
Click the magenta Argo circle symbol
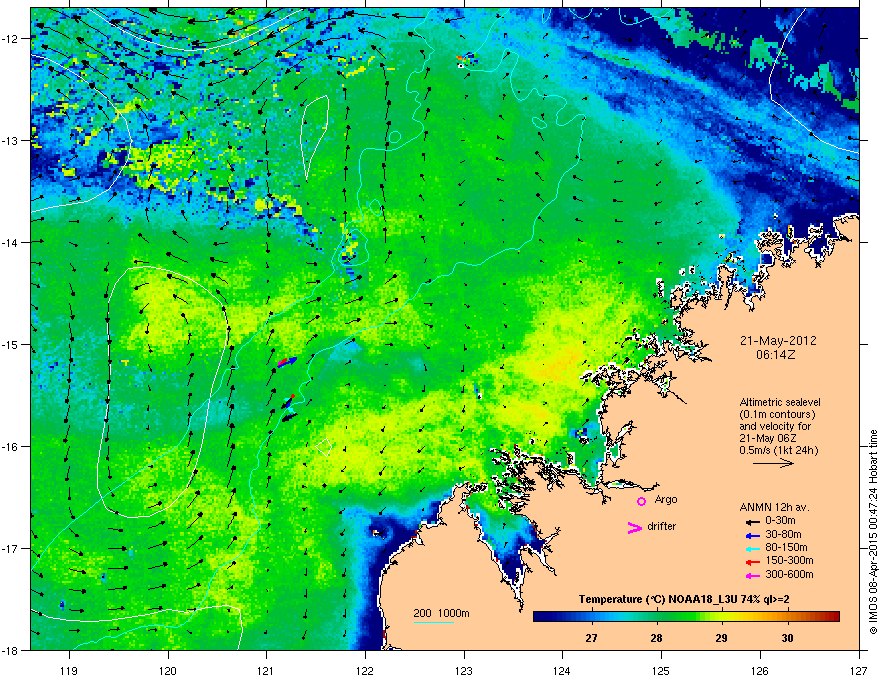(x=641, y=501)
